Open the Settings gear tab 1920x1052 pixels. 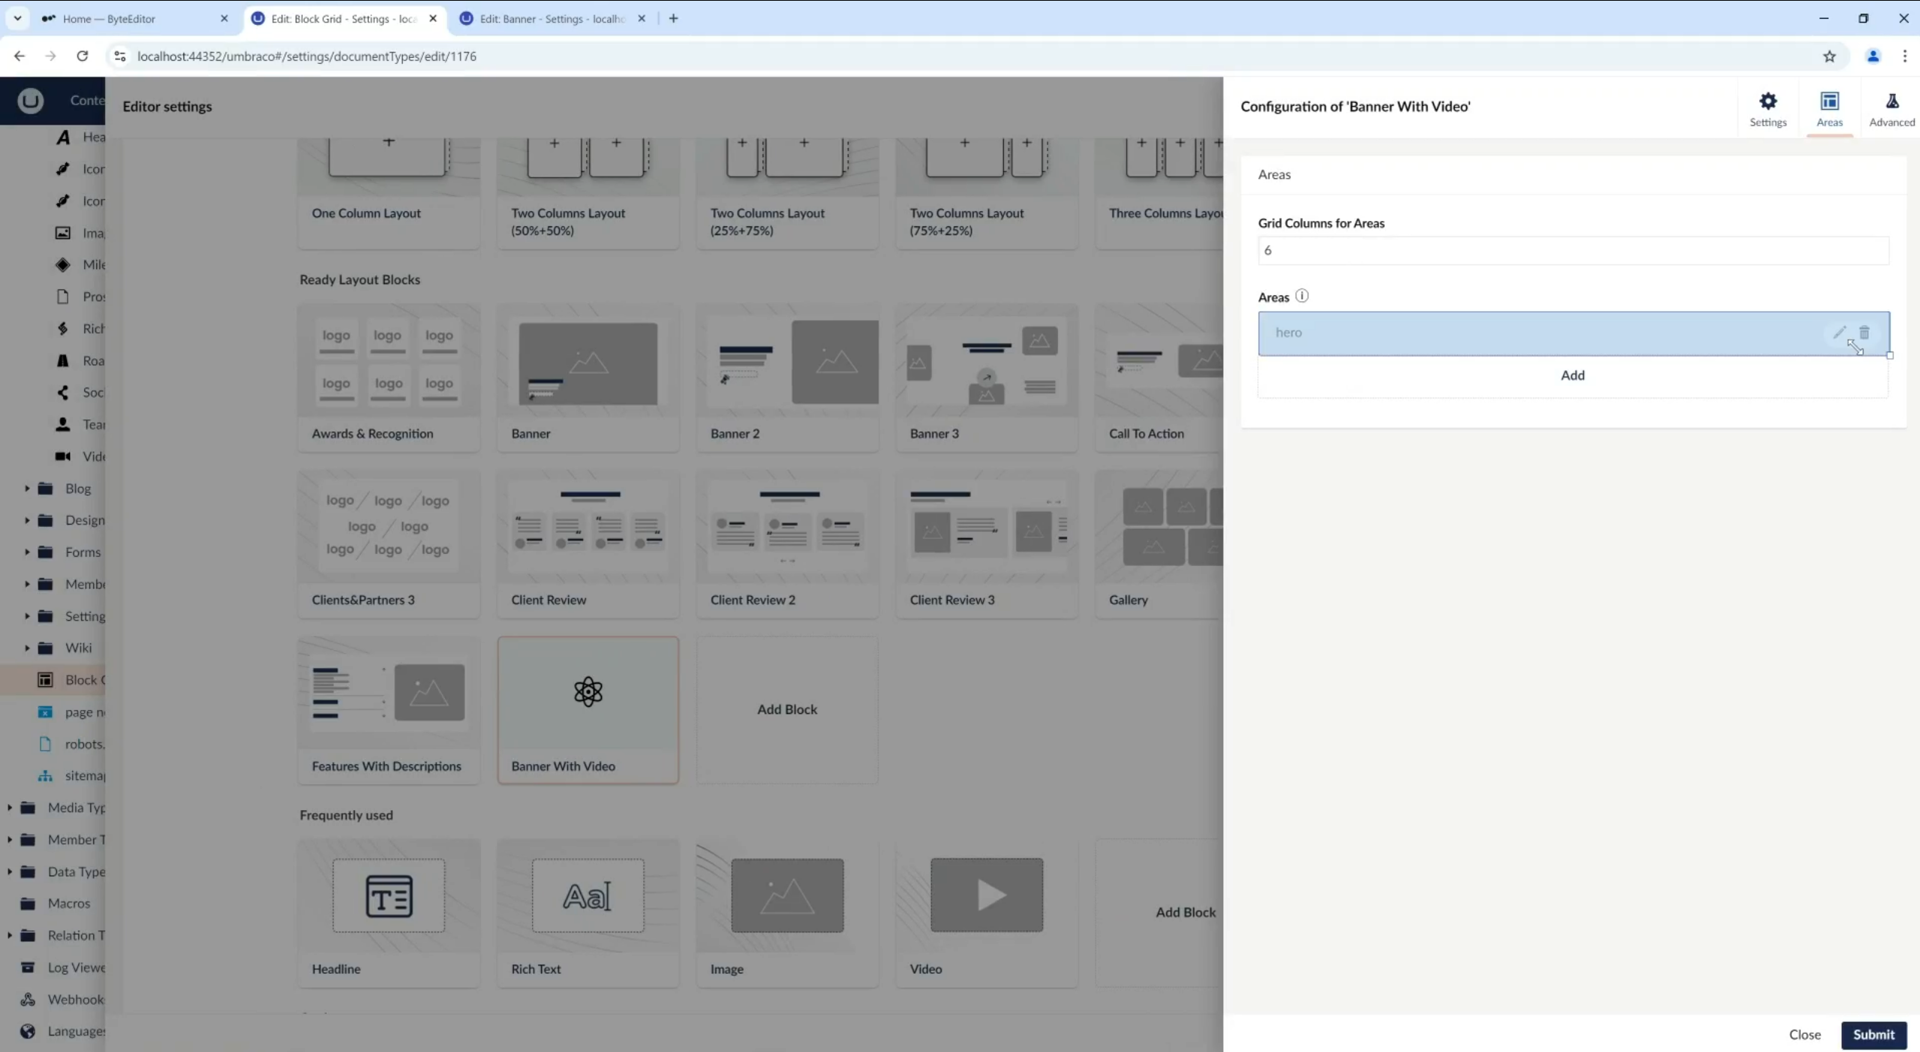1767,109
